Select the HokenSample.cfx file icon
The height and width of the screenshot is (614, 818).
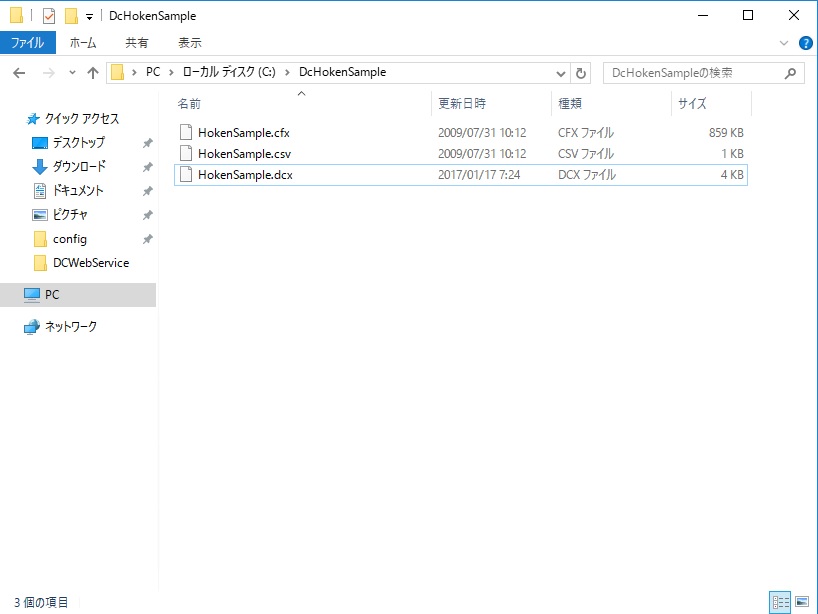(x=186, y=133)
